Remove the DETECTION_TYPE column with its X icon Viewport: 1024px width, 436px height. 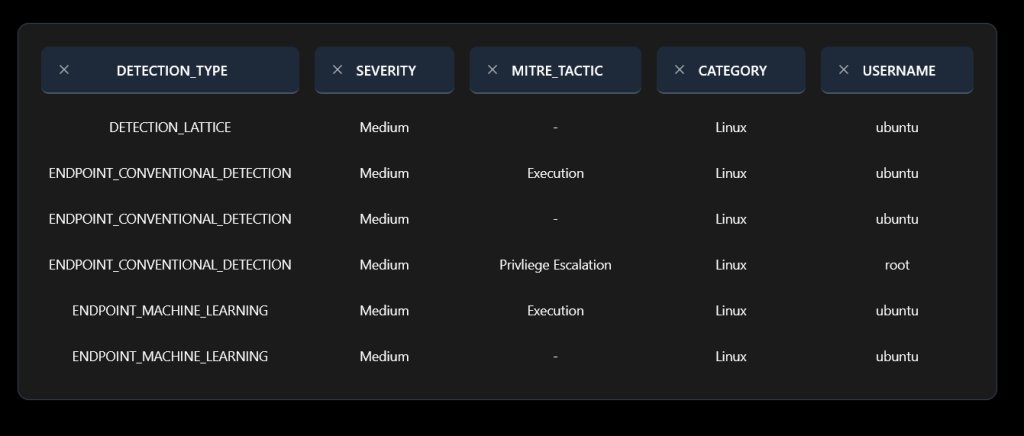[64, 70]
